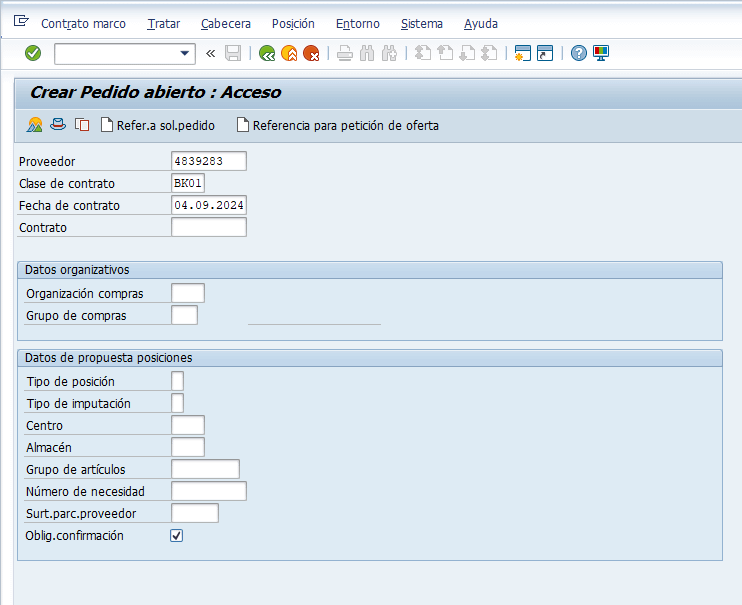
Task: Click the yellow Exit icon in toolbar
Action: click(289, 53)
